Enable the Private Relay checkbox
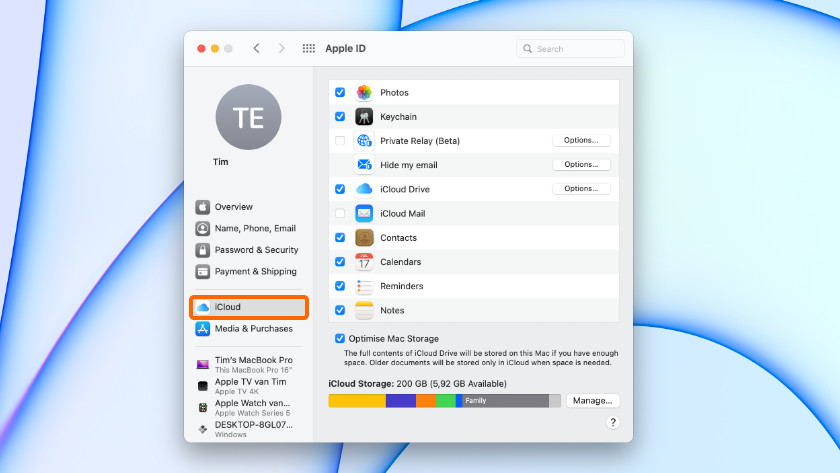The image size is (840, 473). pos(340,141)
